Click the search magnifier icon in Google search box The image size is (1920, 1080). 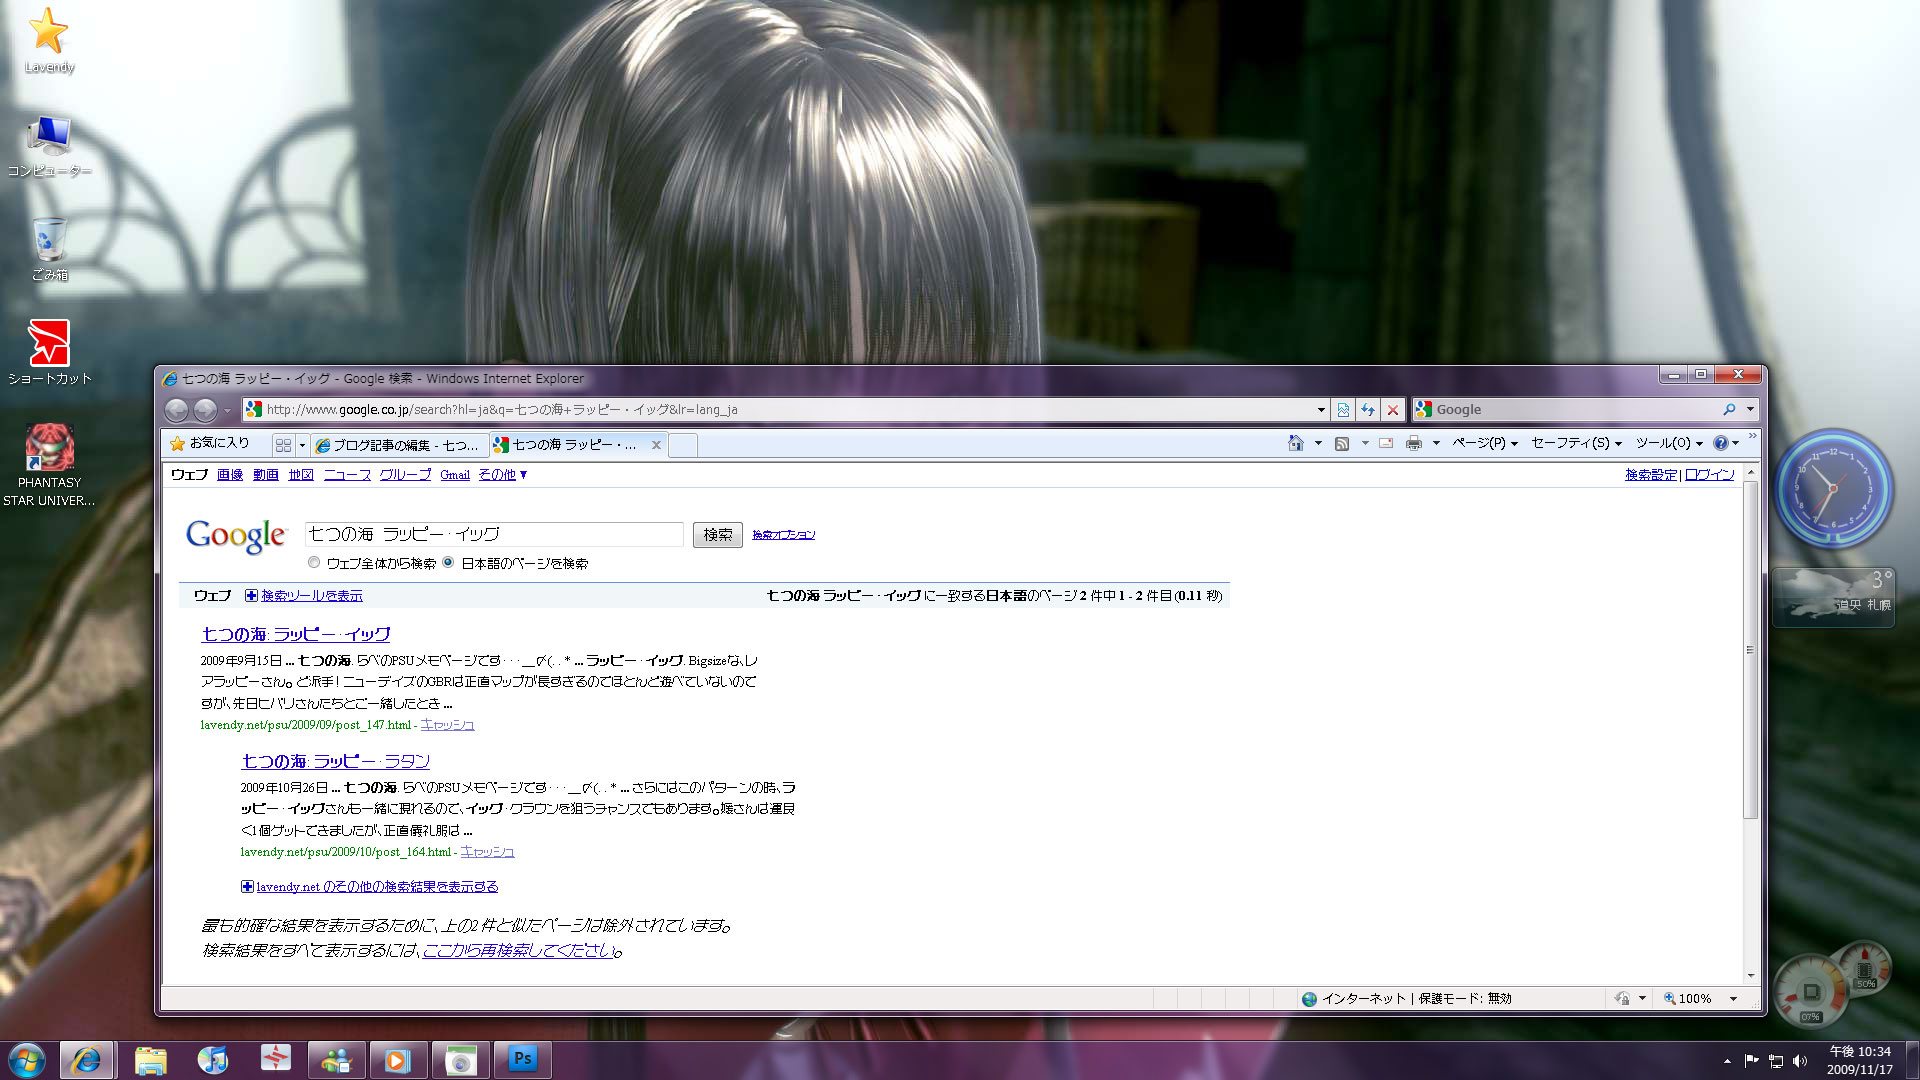coord(1729,409)
